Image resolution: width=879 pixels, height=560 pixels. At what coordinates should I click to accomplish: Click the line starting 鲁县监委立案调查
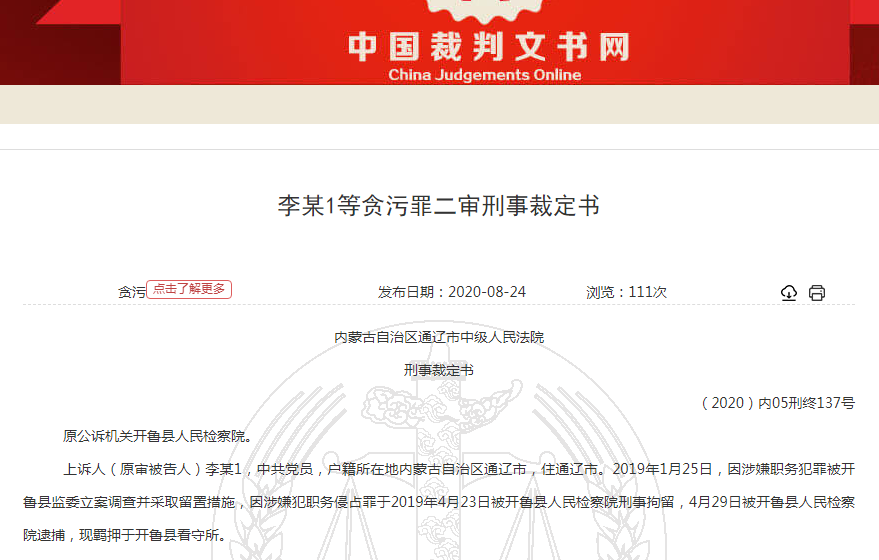click(439, 502)
